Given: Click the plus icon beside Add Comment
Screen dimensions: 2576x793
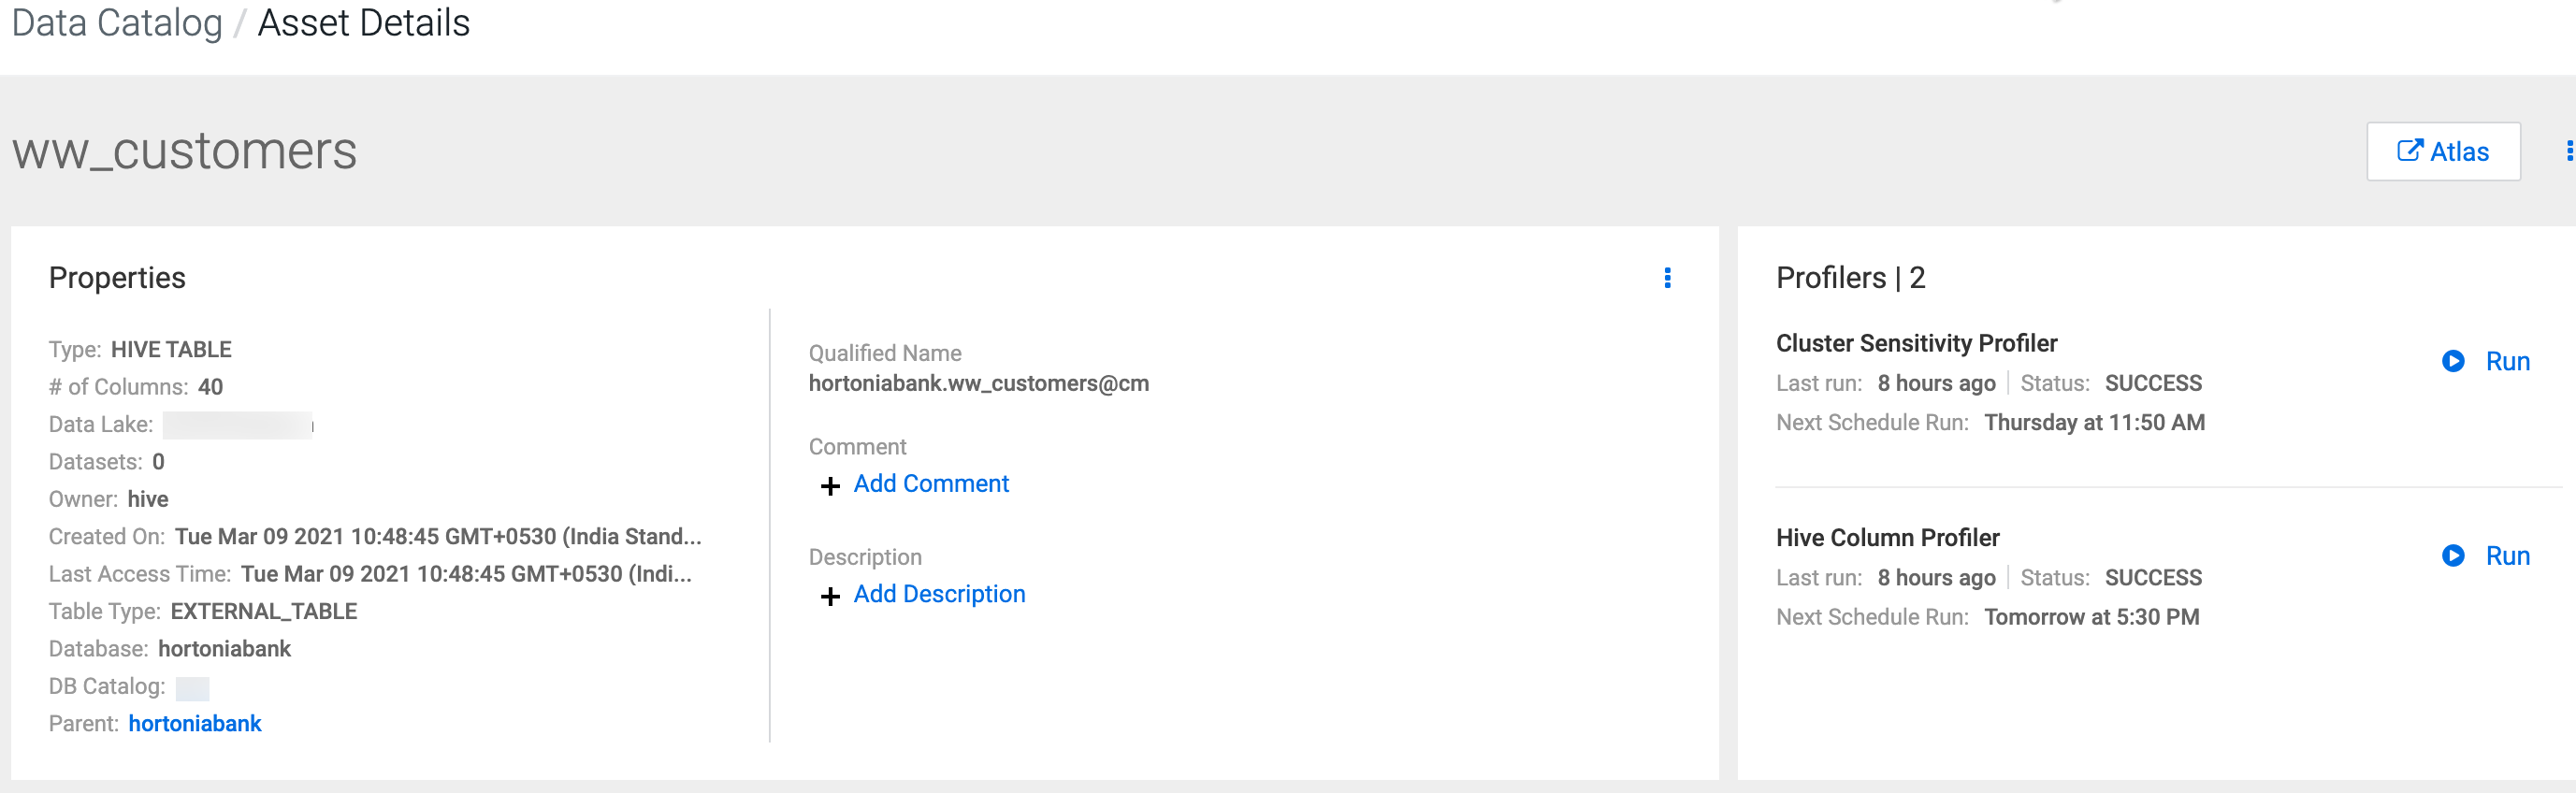Looking at the screenshot, I should tap(830, 486).
